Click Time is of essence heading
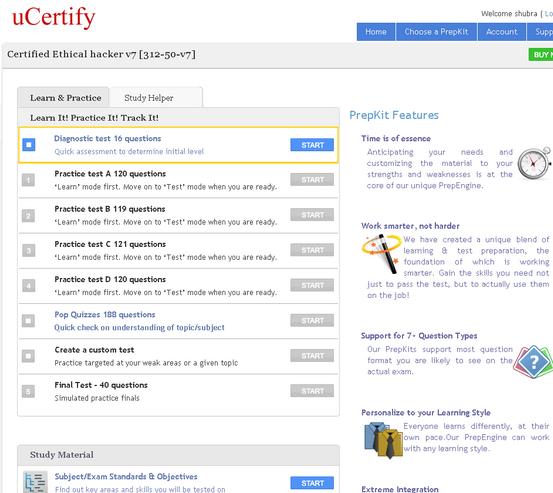The image size is (553, 493). click(x=396, y=139)
